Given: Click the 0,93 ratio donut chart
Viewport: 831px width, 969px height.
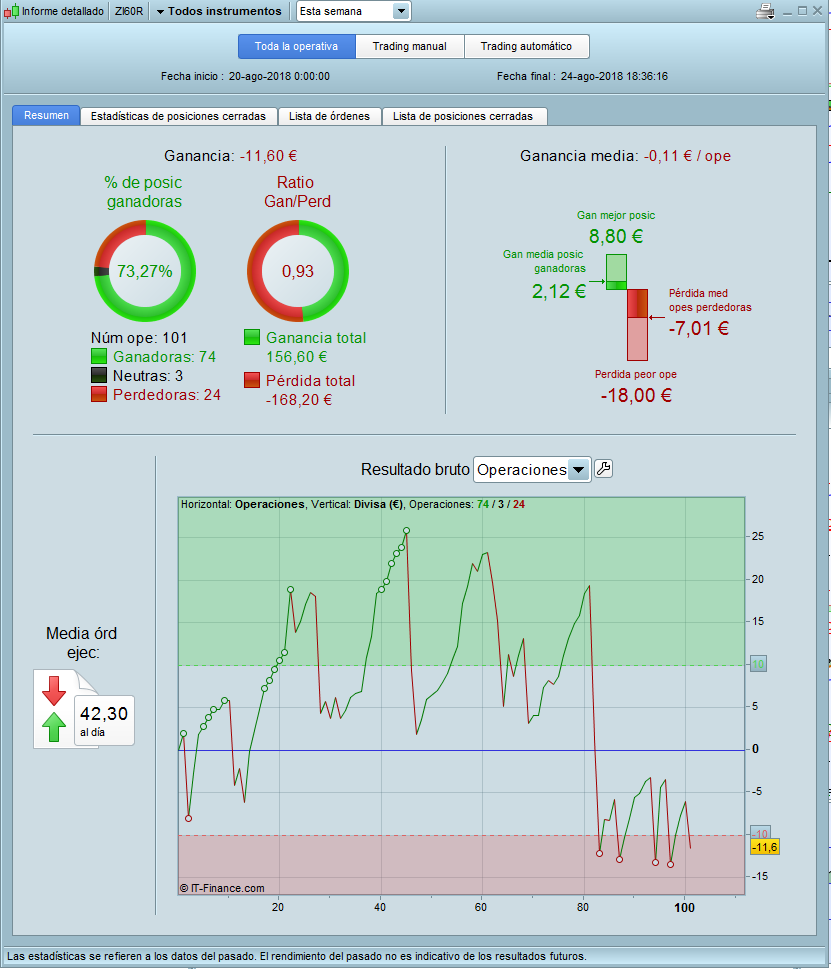Looking at the screenshot, I should (x=298, y=271).
